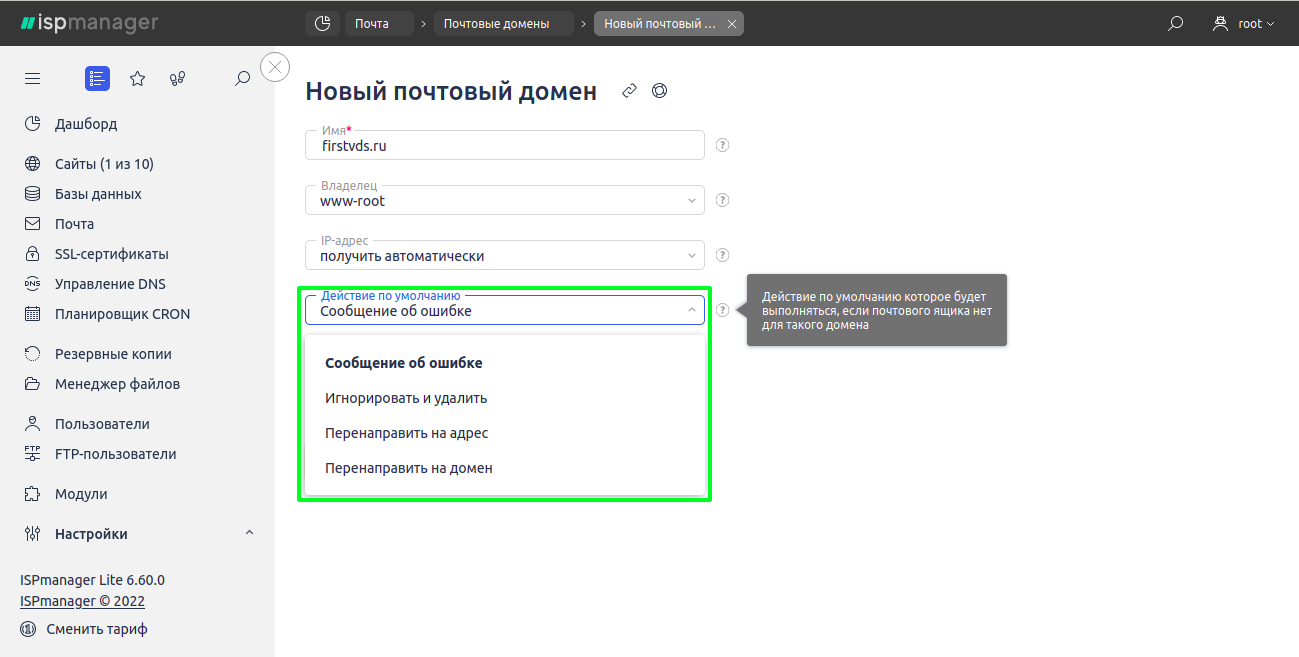Open the dashboard pie-chart breadcrumb icon
This screenshot has width=1299, height=657.
pos(321,23)
